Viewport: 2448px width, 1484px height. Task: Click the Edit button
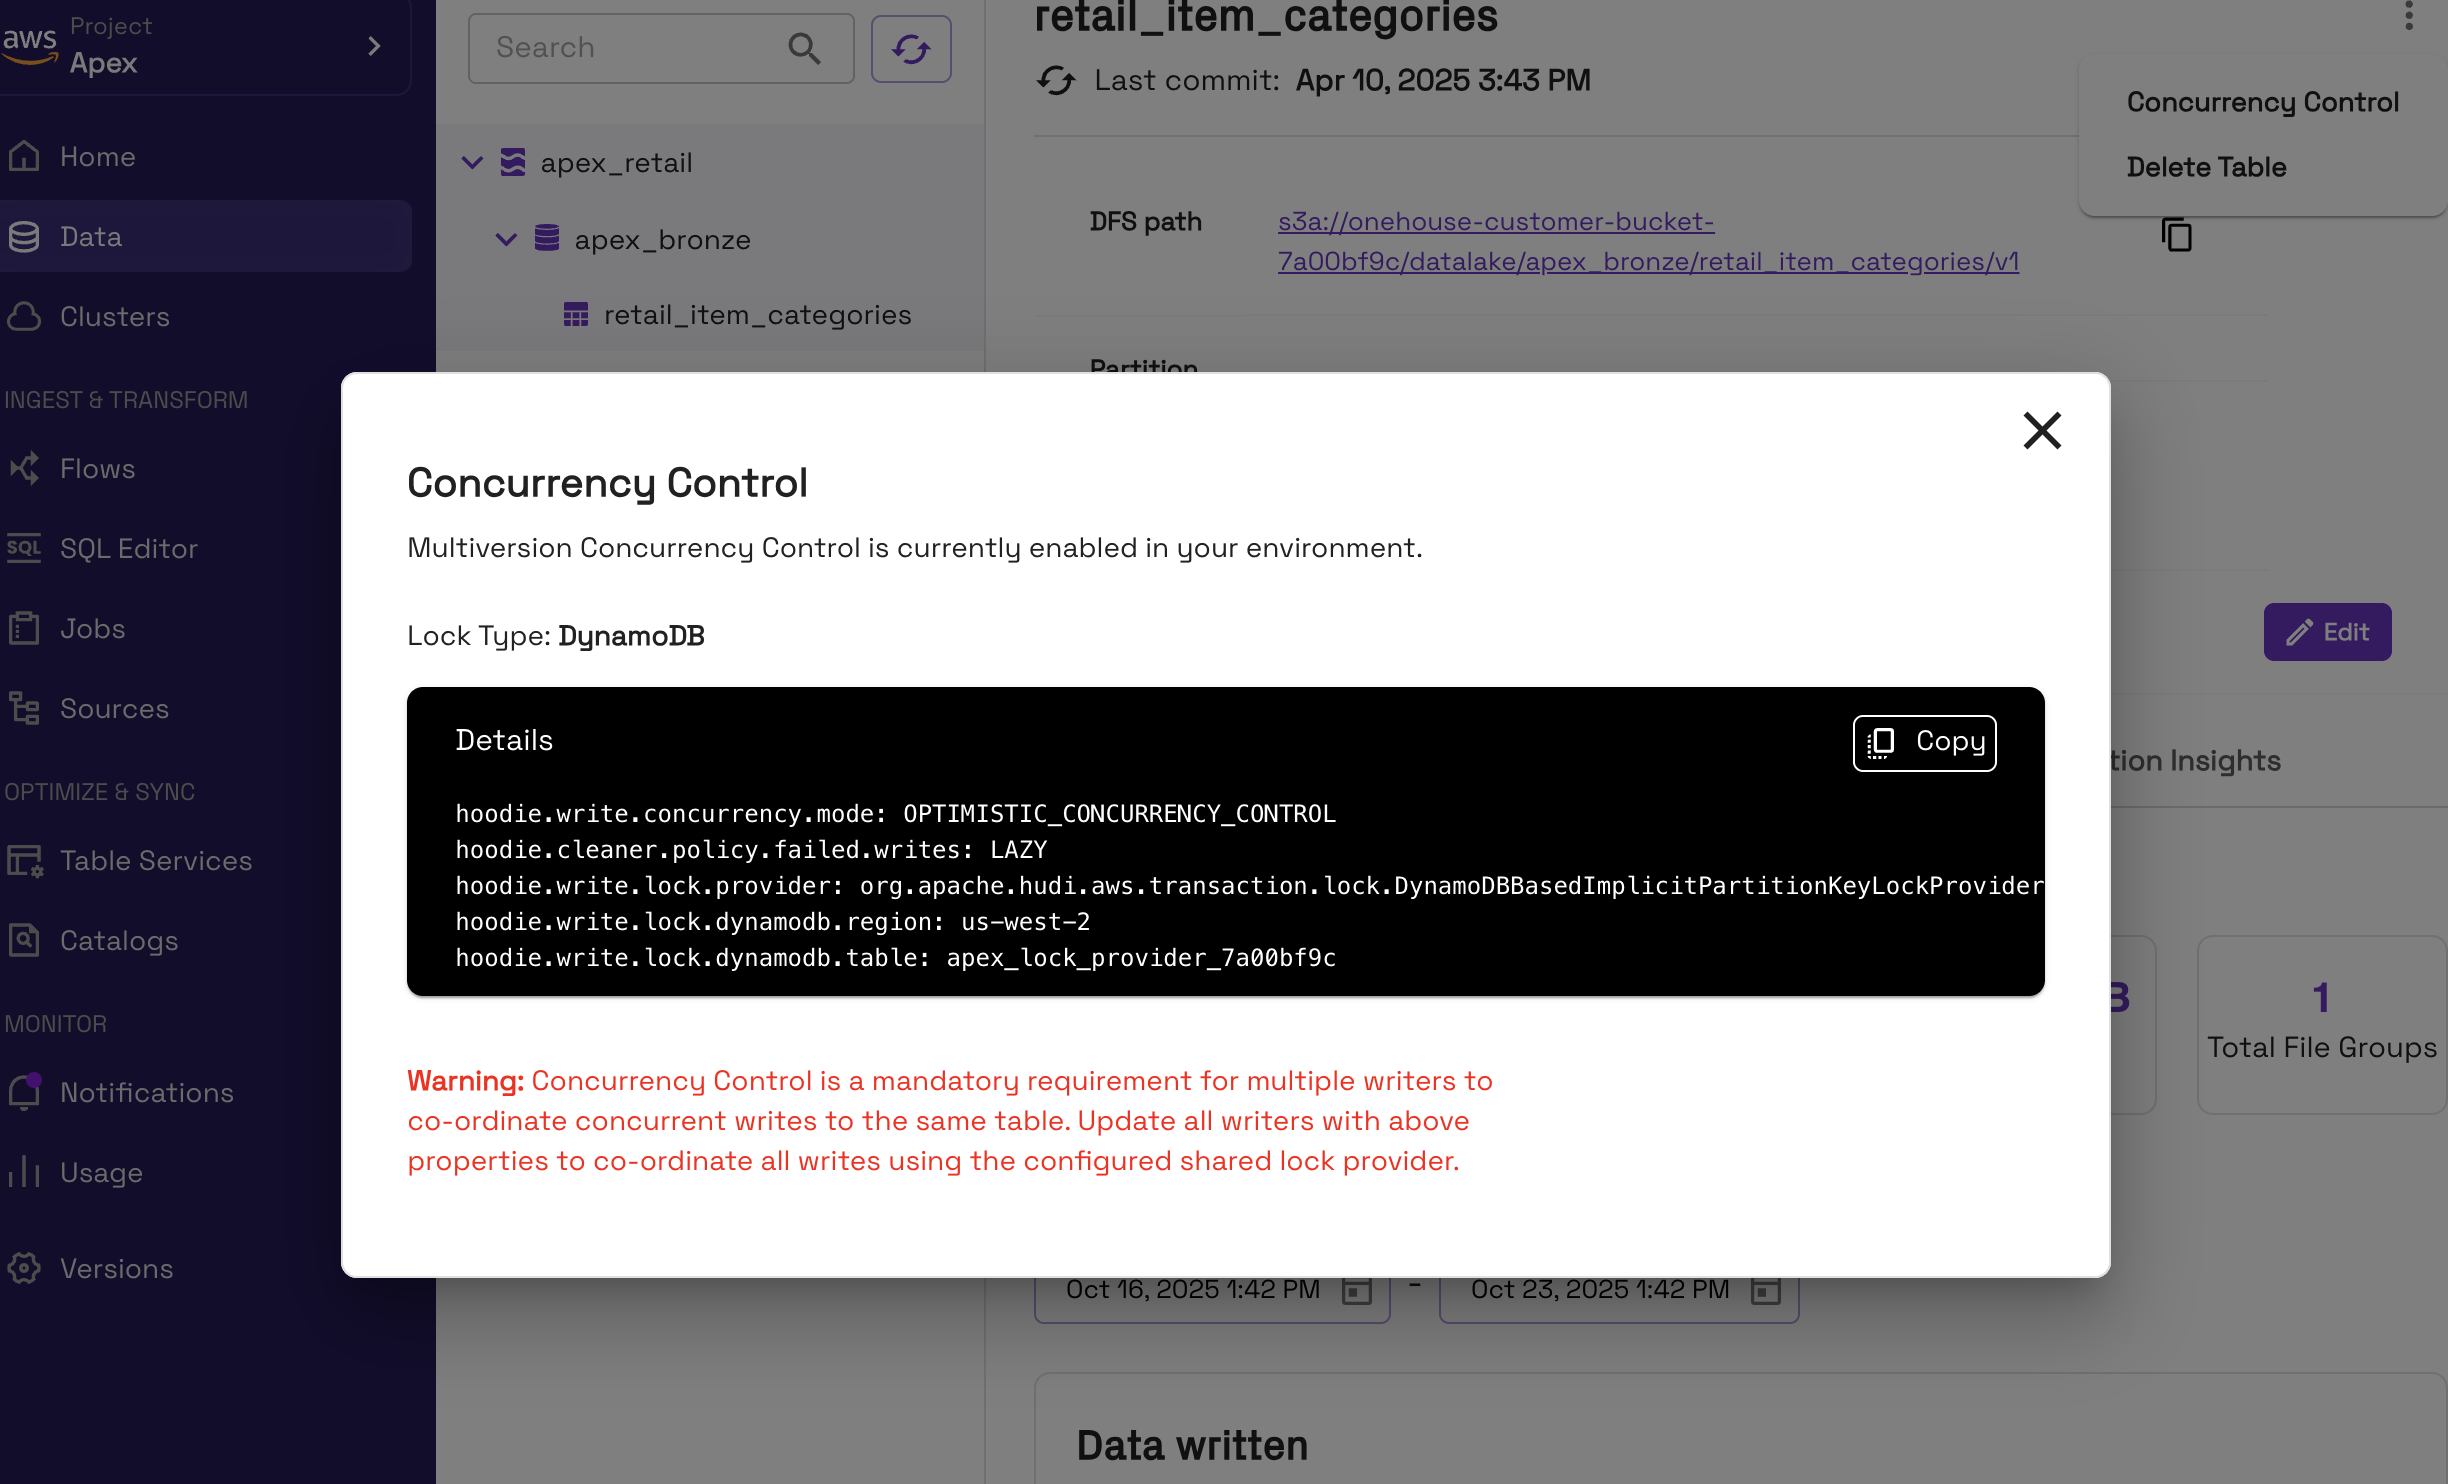(x=2326, y=632)
